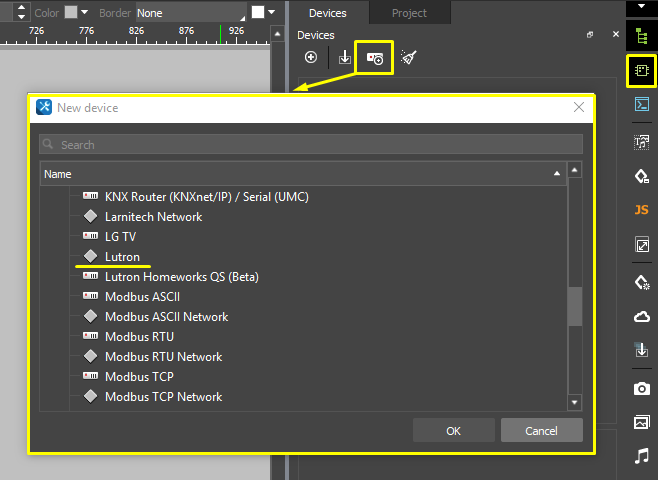Click the add new device icon
The width and height of the screenshot is (658, 480).
click(x=311, y=58)
